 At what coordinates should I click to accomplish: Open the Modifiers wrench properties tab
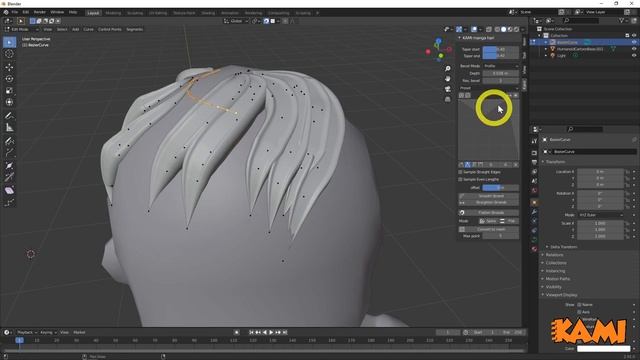(x=534, y=212)
